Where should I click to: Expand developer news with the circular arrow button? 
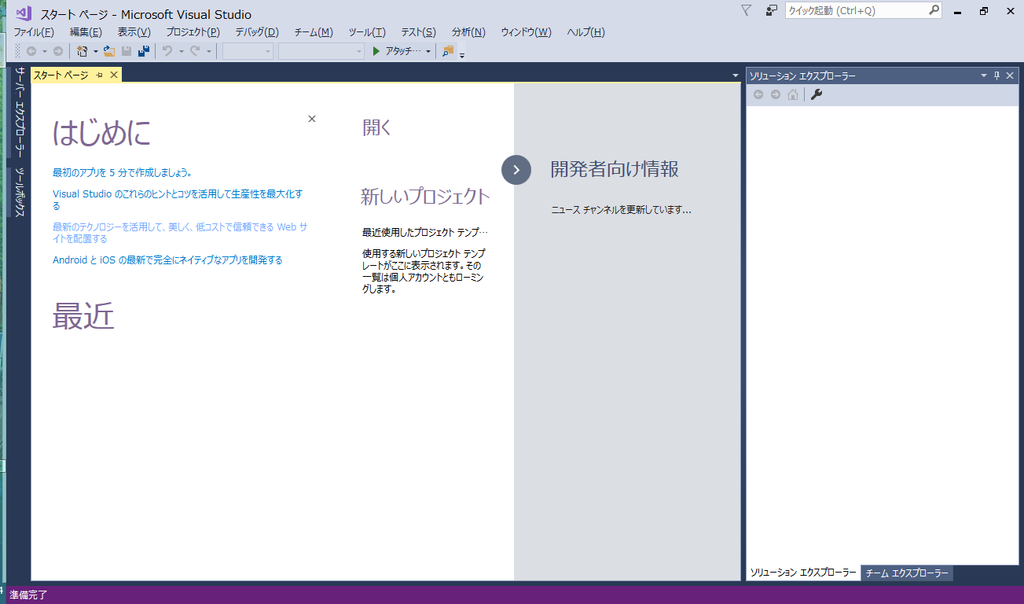point(517,170)
